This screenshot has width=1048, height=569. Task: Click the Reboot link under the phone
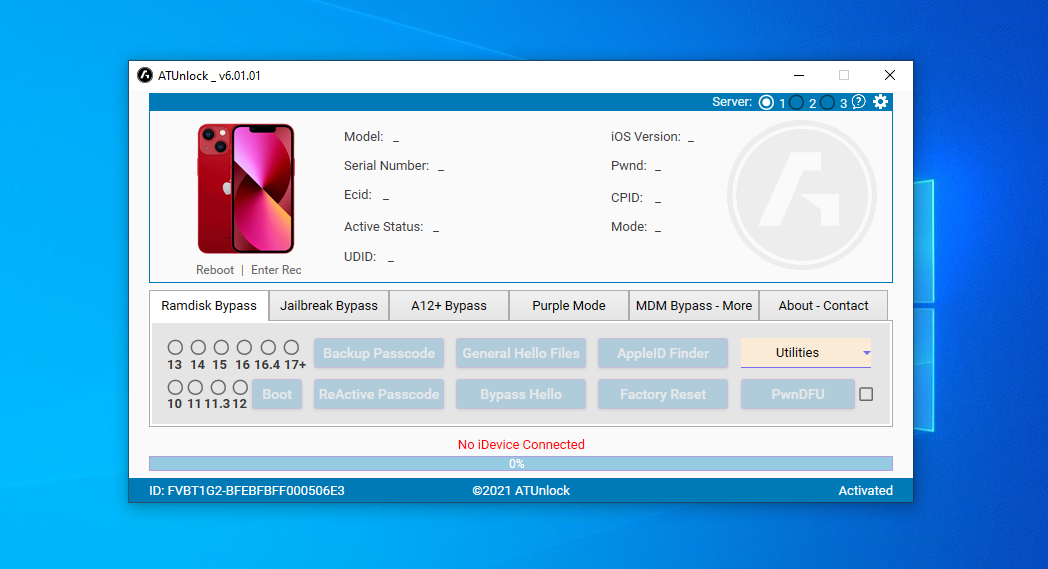point(215,270)
